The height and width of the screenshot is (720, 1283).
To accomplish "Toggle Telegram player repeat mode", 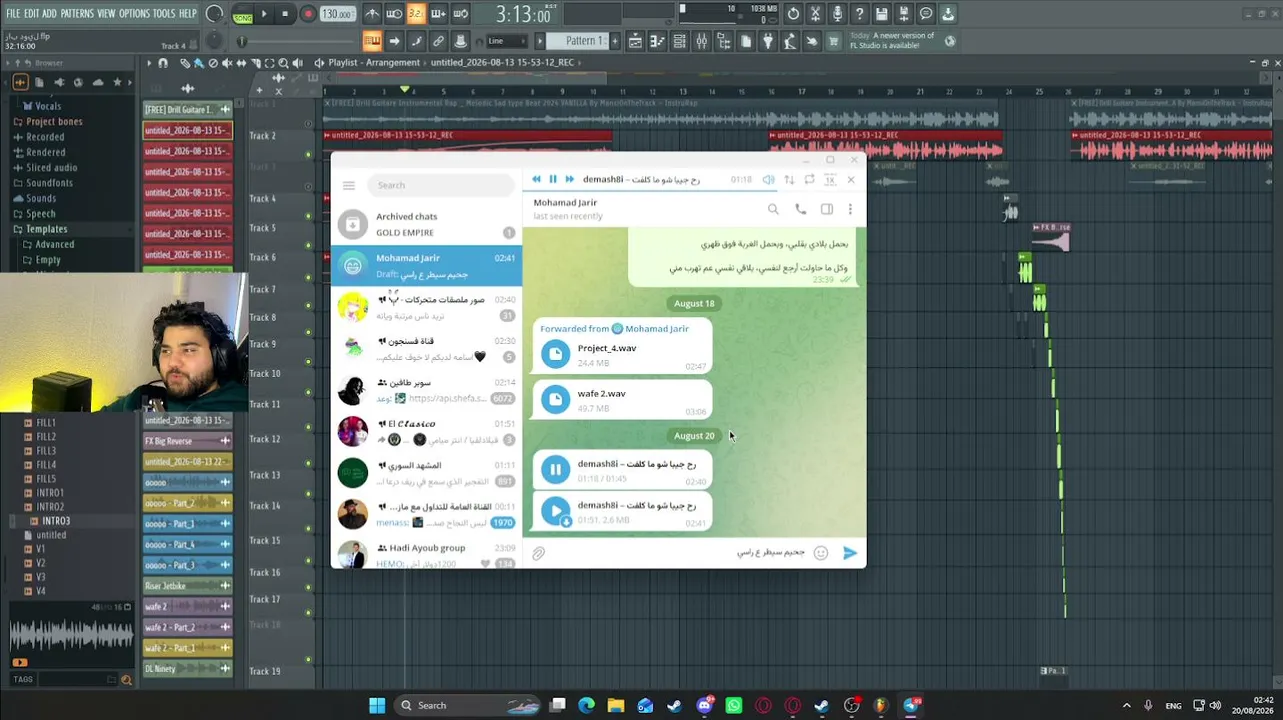I will click(809, 179).
